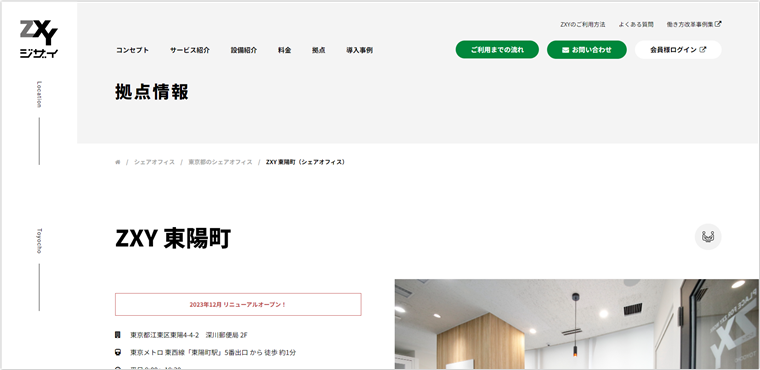The width and height of the screenshot is (760, 370).
Task: Click the 拠点情報 page title
Action: [152, 92]
